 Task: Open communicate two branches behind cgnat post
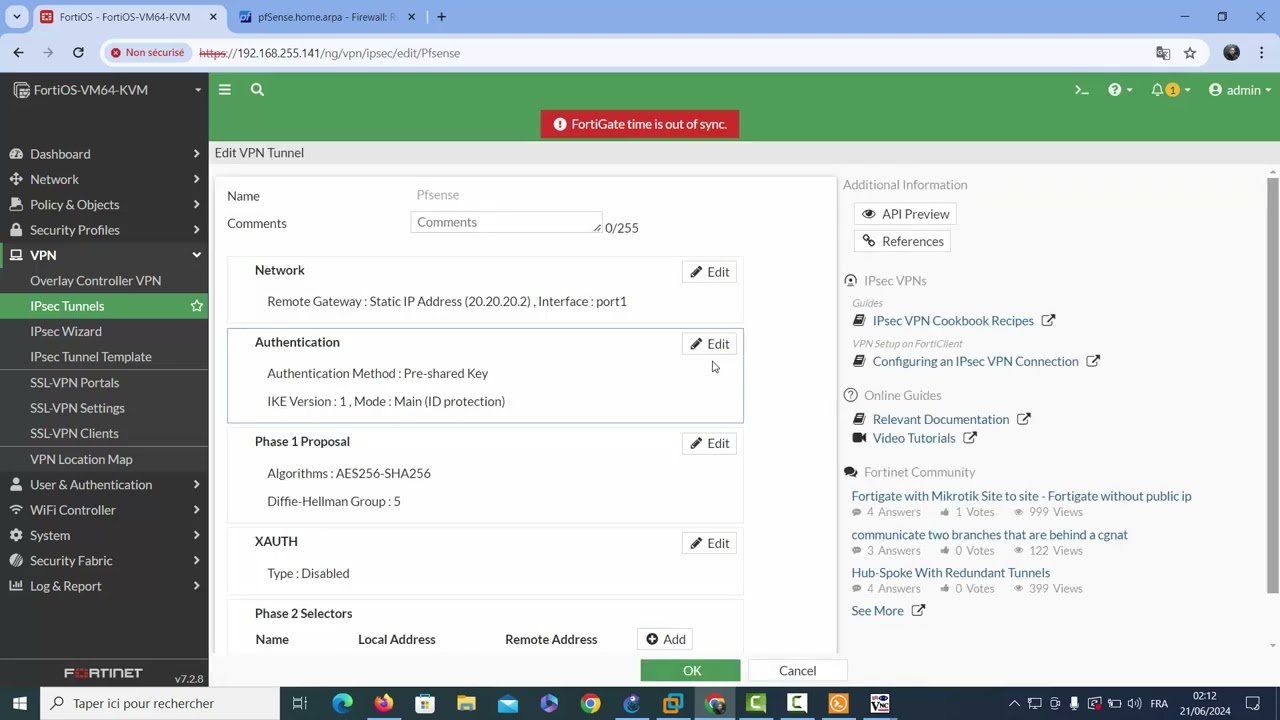[989, 534]
